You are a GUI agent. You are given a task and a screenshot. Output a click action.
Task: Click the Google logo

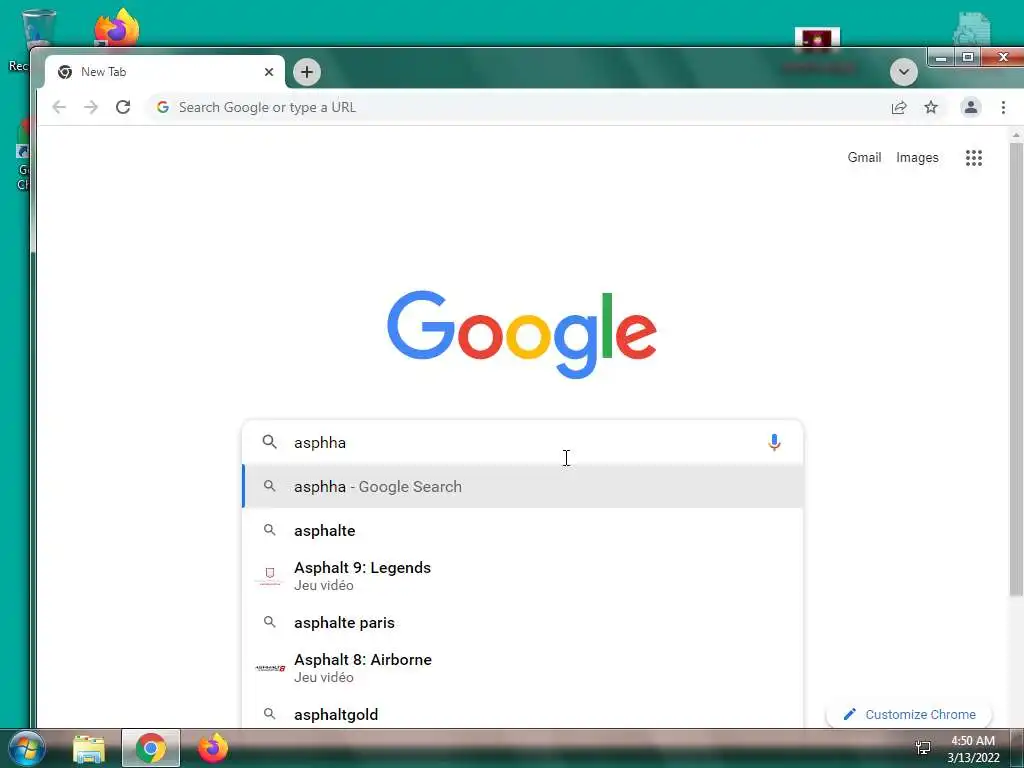(x=522, y=334)
